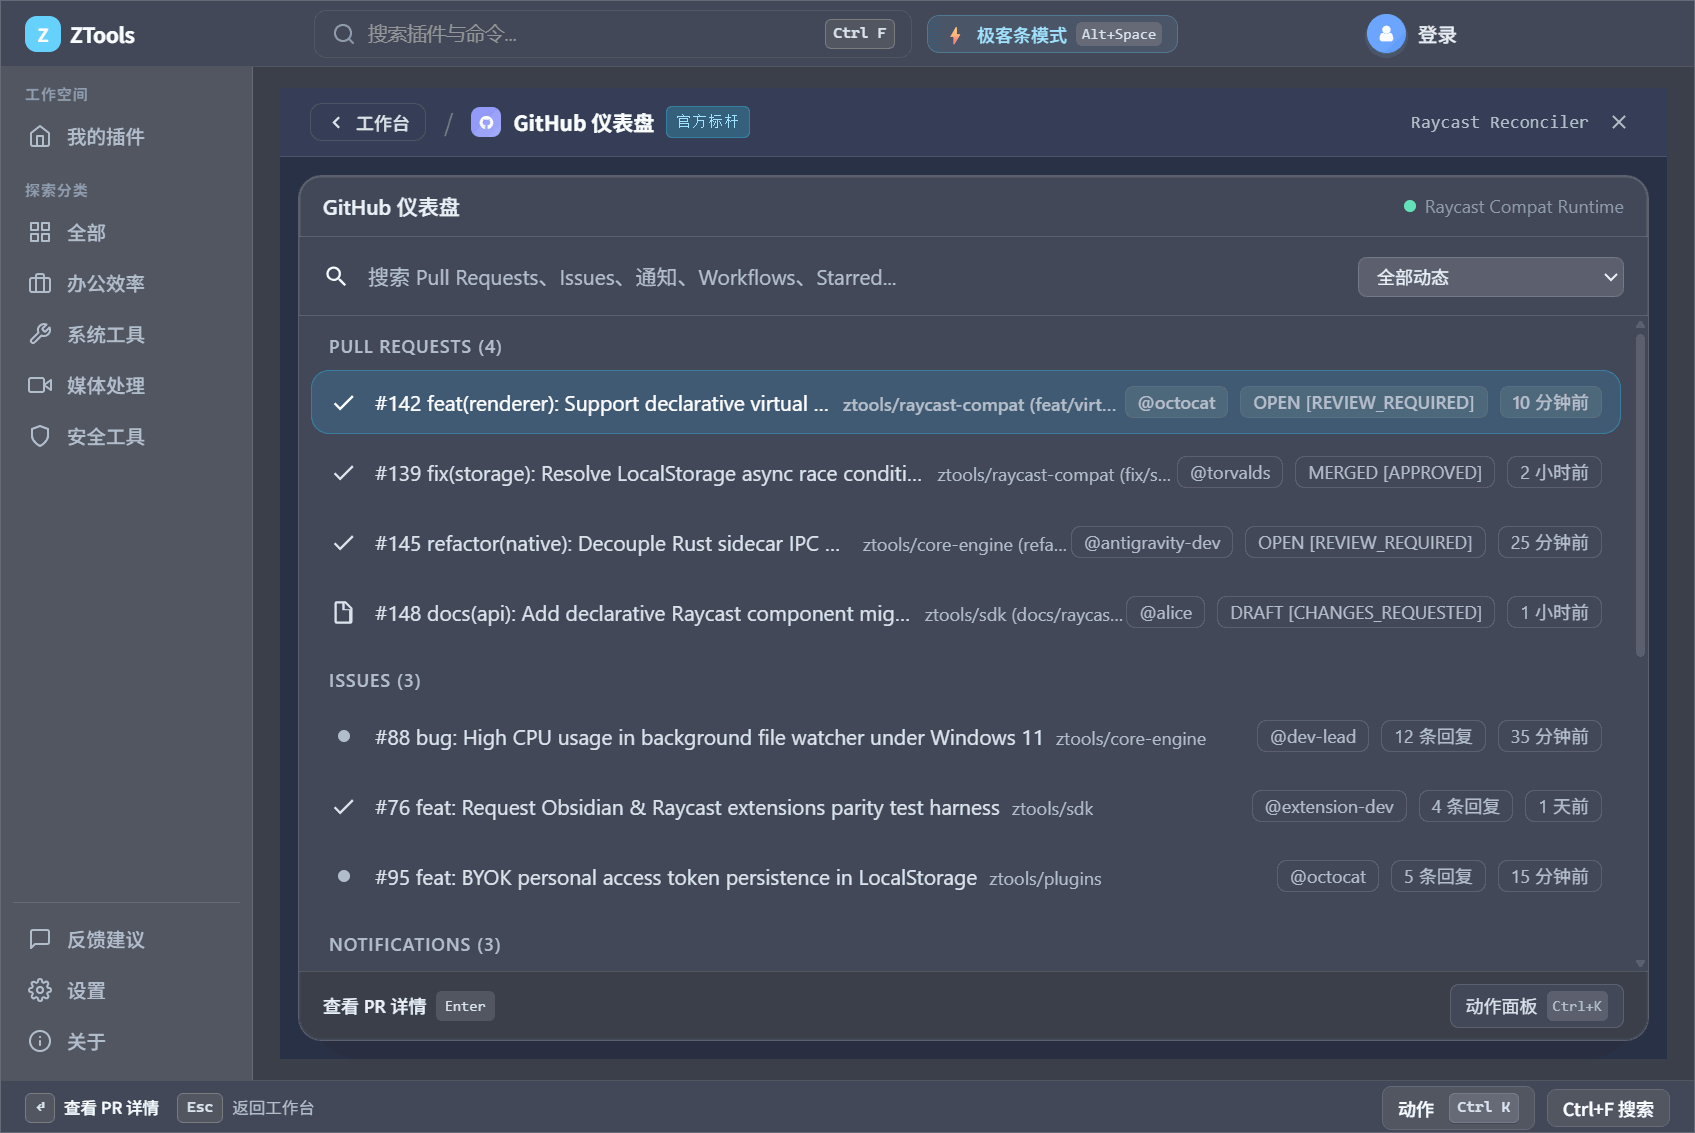
Task: Close the GitHub dashboard plugin panel
Action: pos(1619,122)
